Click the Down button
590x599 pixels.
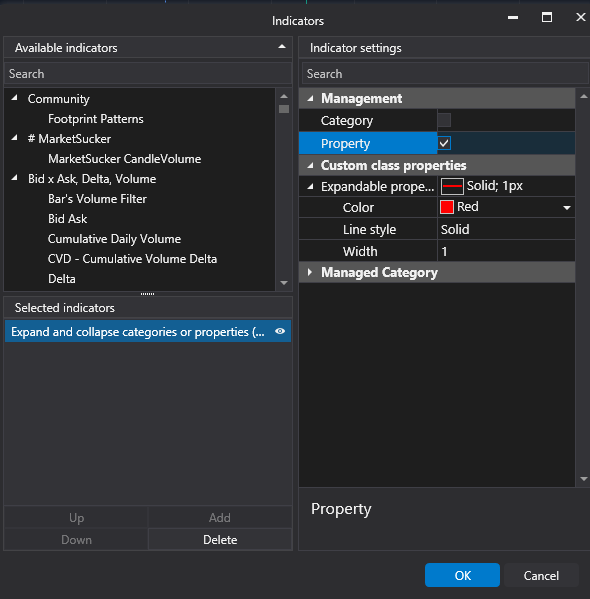[x=76, y=539]
